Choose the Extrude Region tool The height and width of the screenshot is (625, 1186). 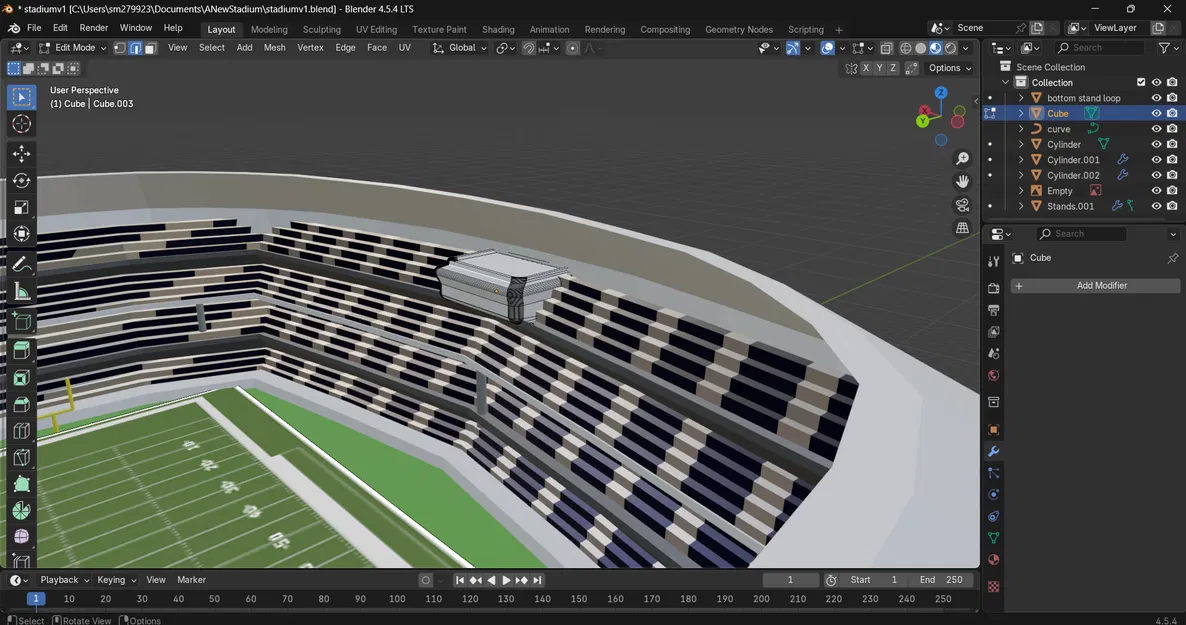pyautogui.click(x=21, y=350)
